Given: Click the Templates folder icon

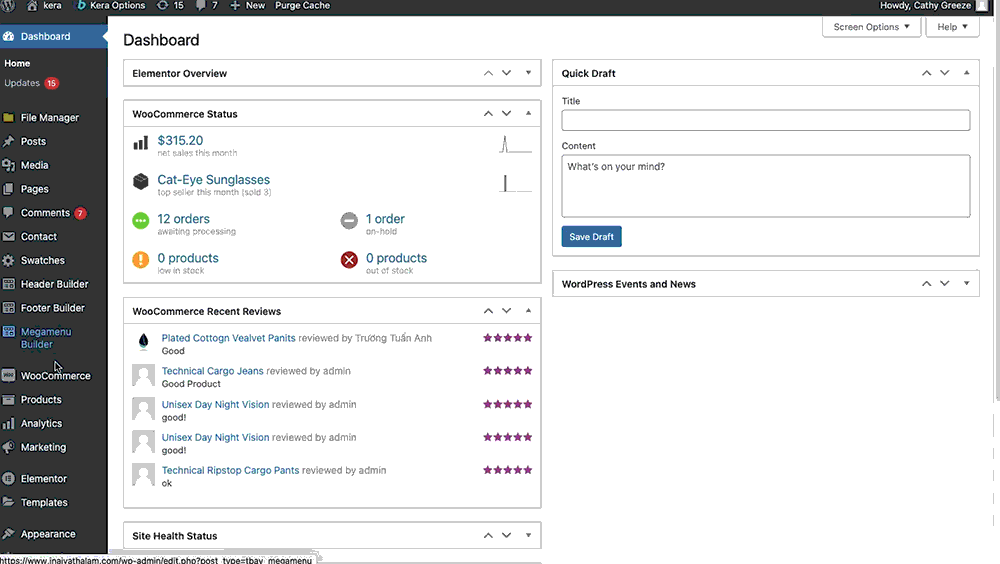Looking at the screenshot, I should (x=8, y=502).
